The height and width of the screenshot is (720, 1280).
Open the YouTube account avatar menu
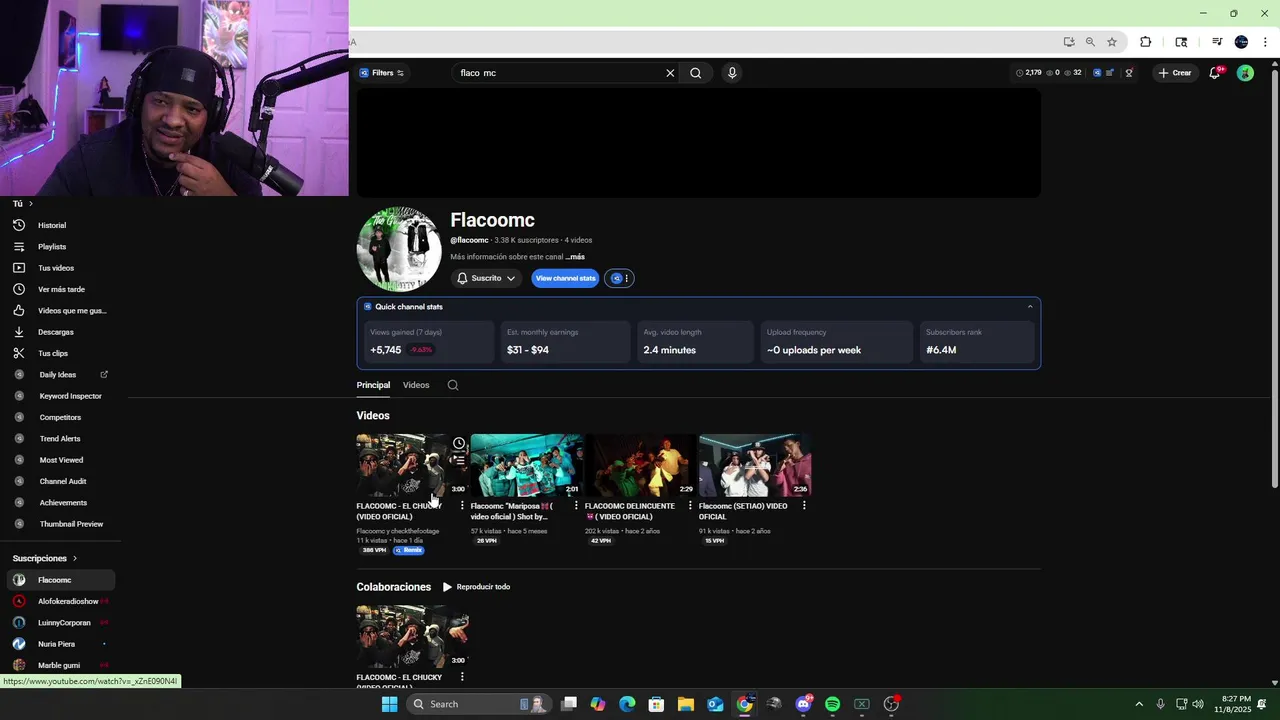point(1245,73)
